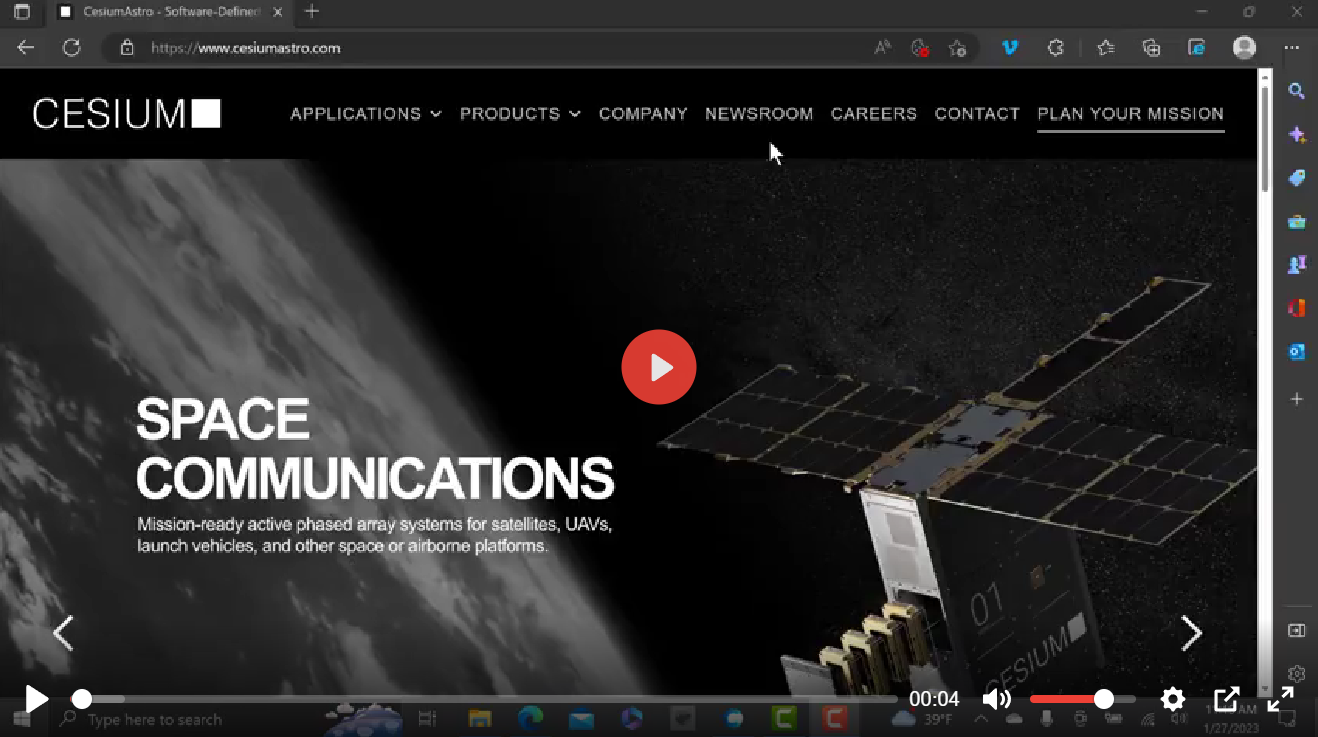Viewport: 1318px width, 737px height.
Task: Mute the video using the speaker icon
Action: 996,699
